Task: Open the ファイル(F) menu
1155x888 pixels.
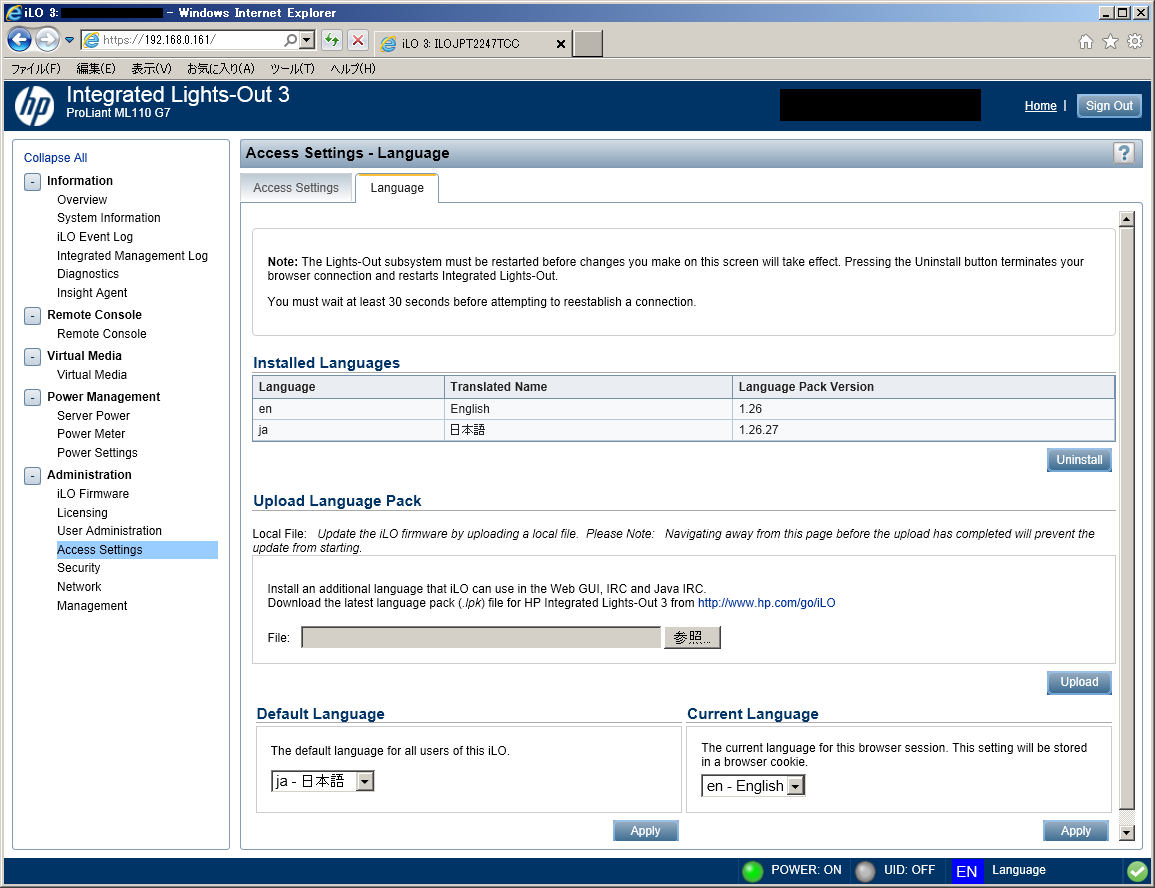Action: (35, 68)
